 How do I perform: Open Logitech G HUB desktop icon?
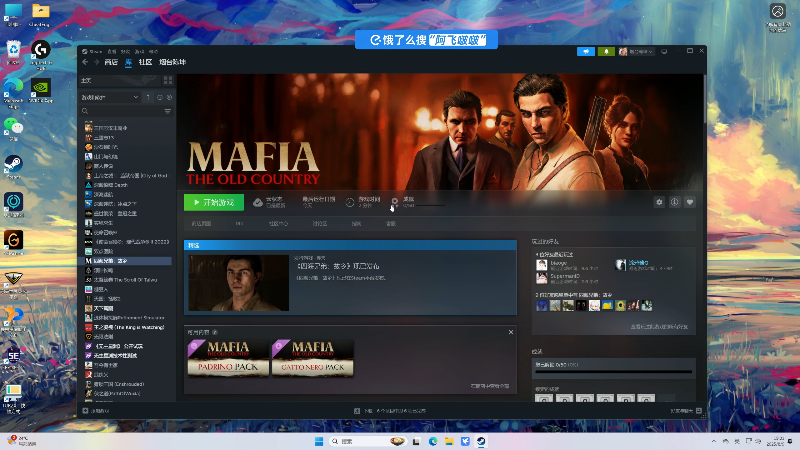(x=40, y=54)
